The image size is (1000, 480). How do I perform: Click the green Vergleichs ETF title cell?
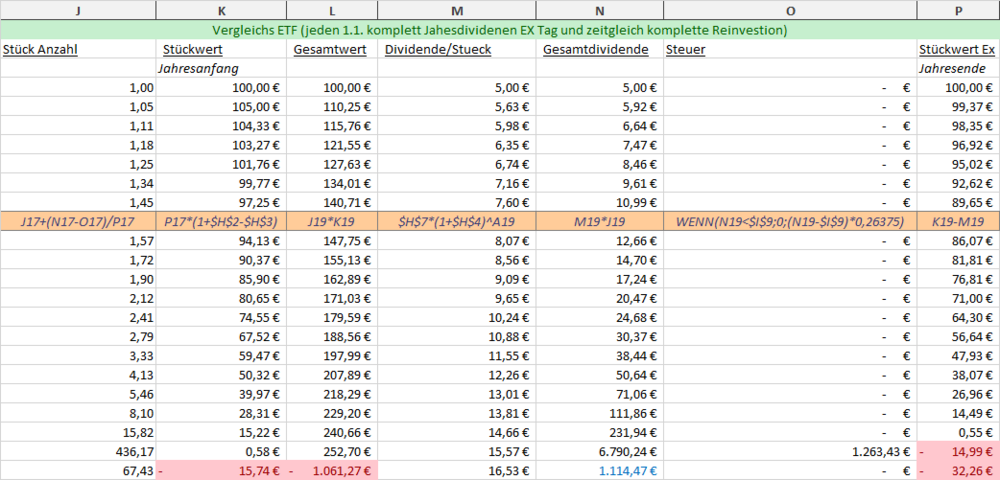500,30
